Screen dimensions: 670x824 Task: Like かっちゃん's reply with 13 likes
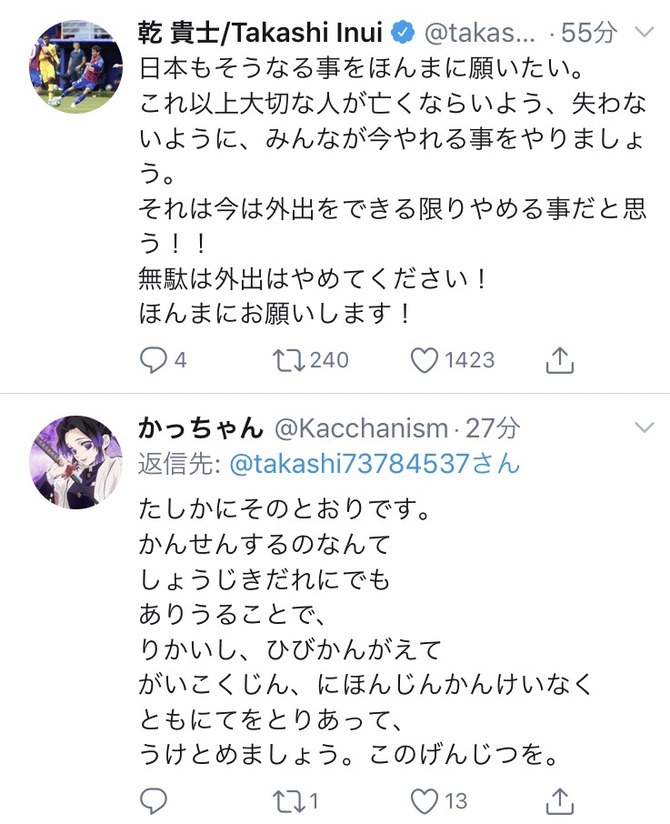coord(424,801)
